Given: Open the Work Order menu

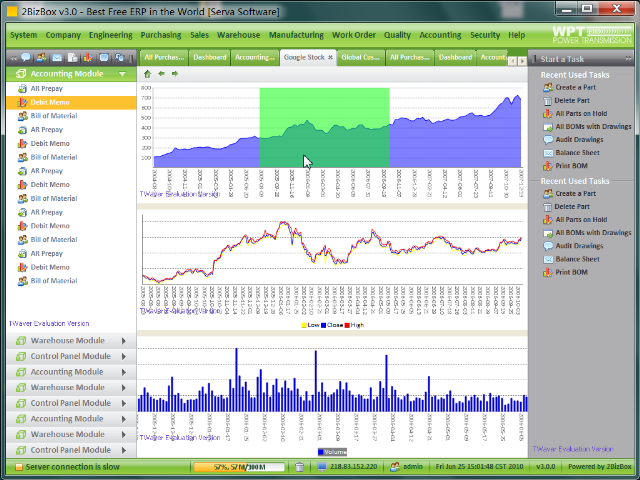Looking at the screenshot, I should 353,35.
